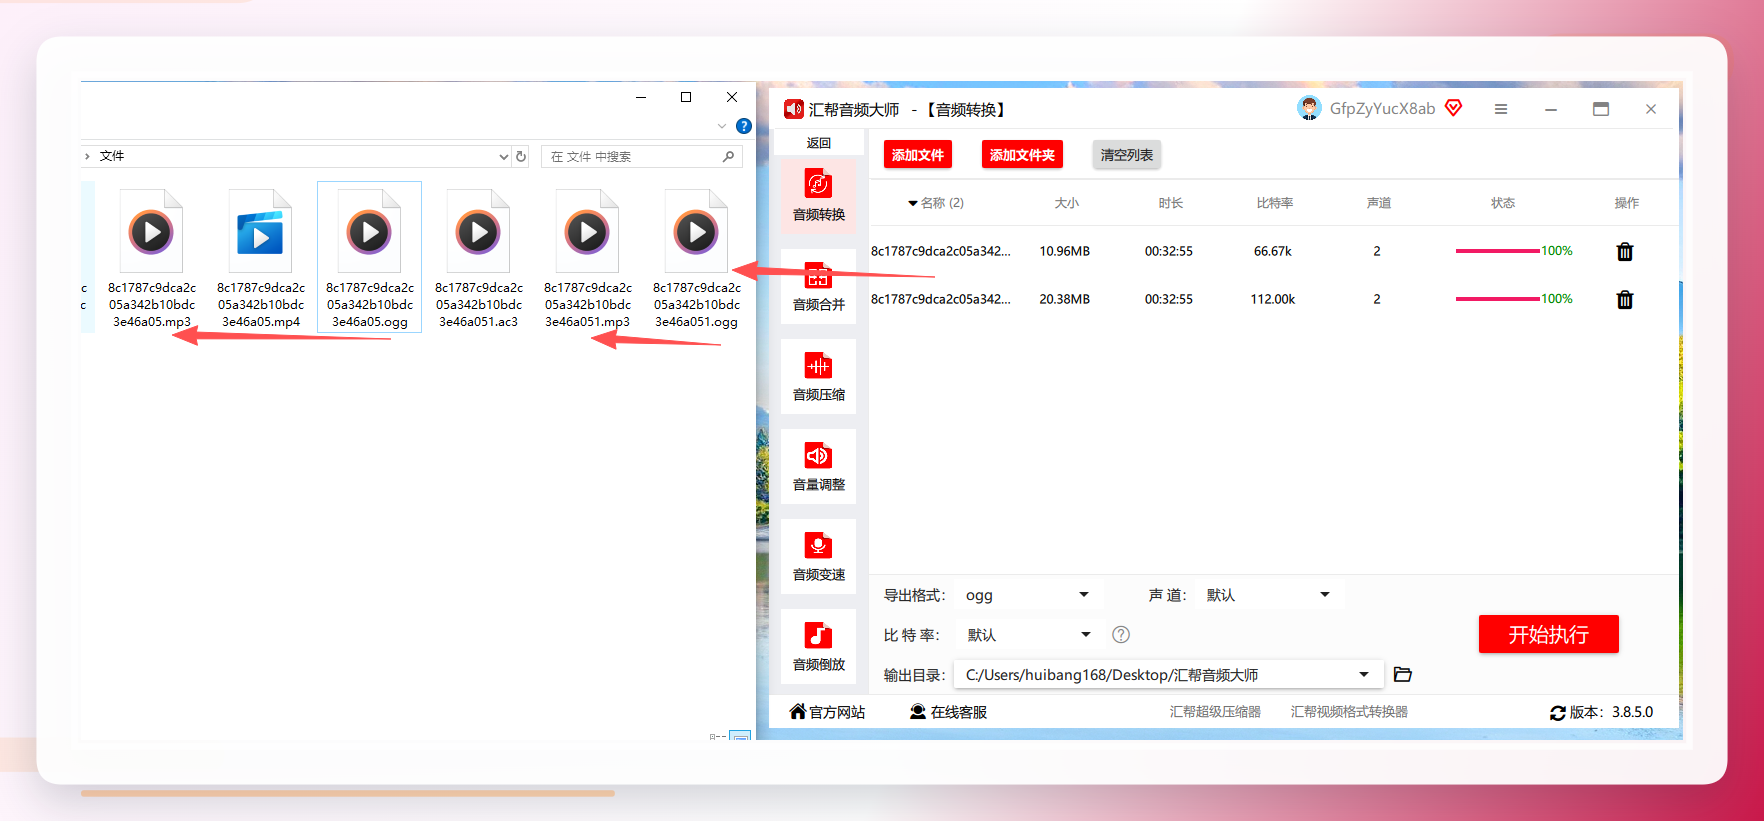
Task: Select the 3e46a051.ogg file in Explorer
Action: click(x=697, y=258)
